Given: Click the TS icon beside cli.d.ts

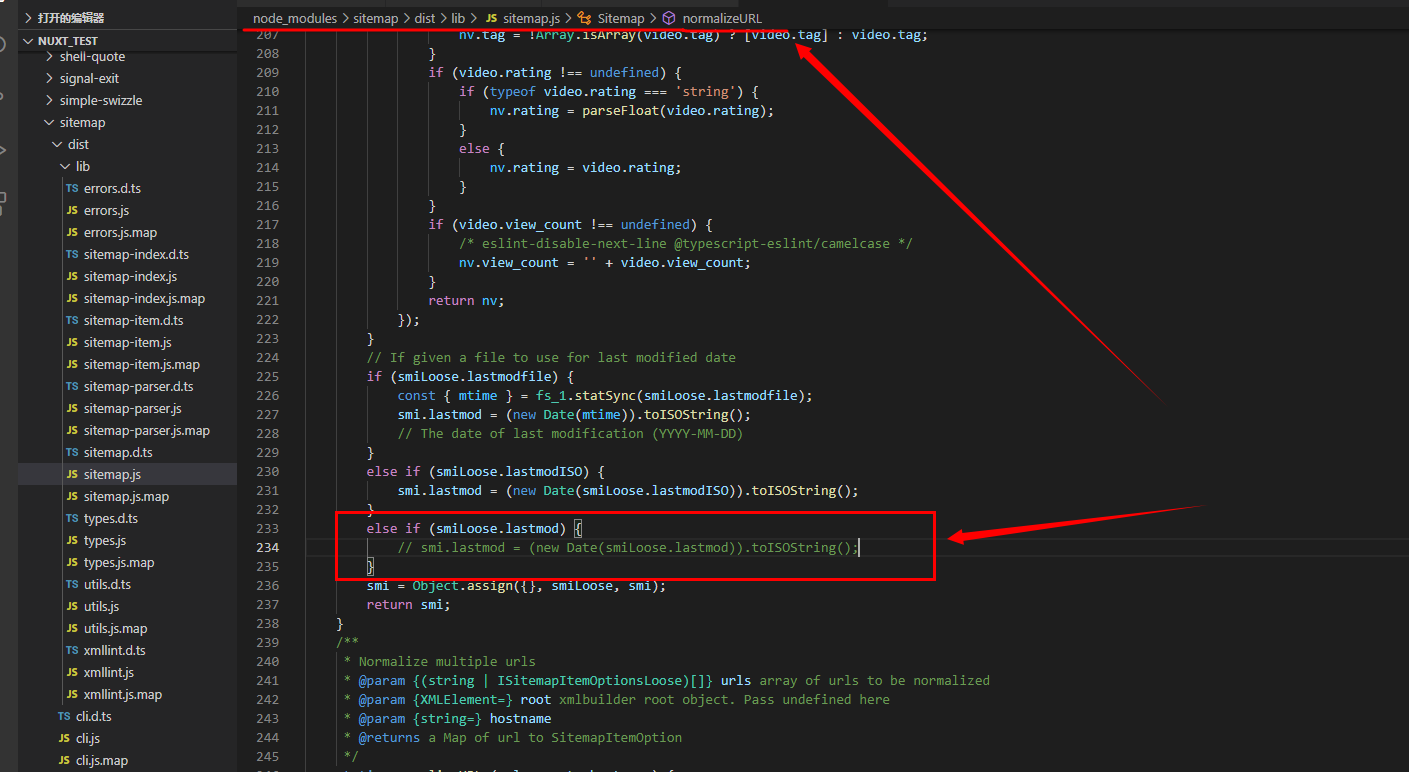Looking at the screenshot, I should pyautogui.click(x=64, y=717).
